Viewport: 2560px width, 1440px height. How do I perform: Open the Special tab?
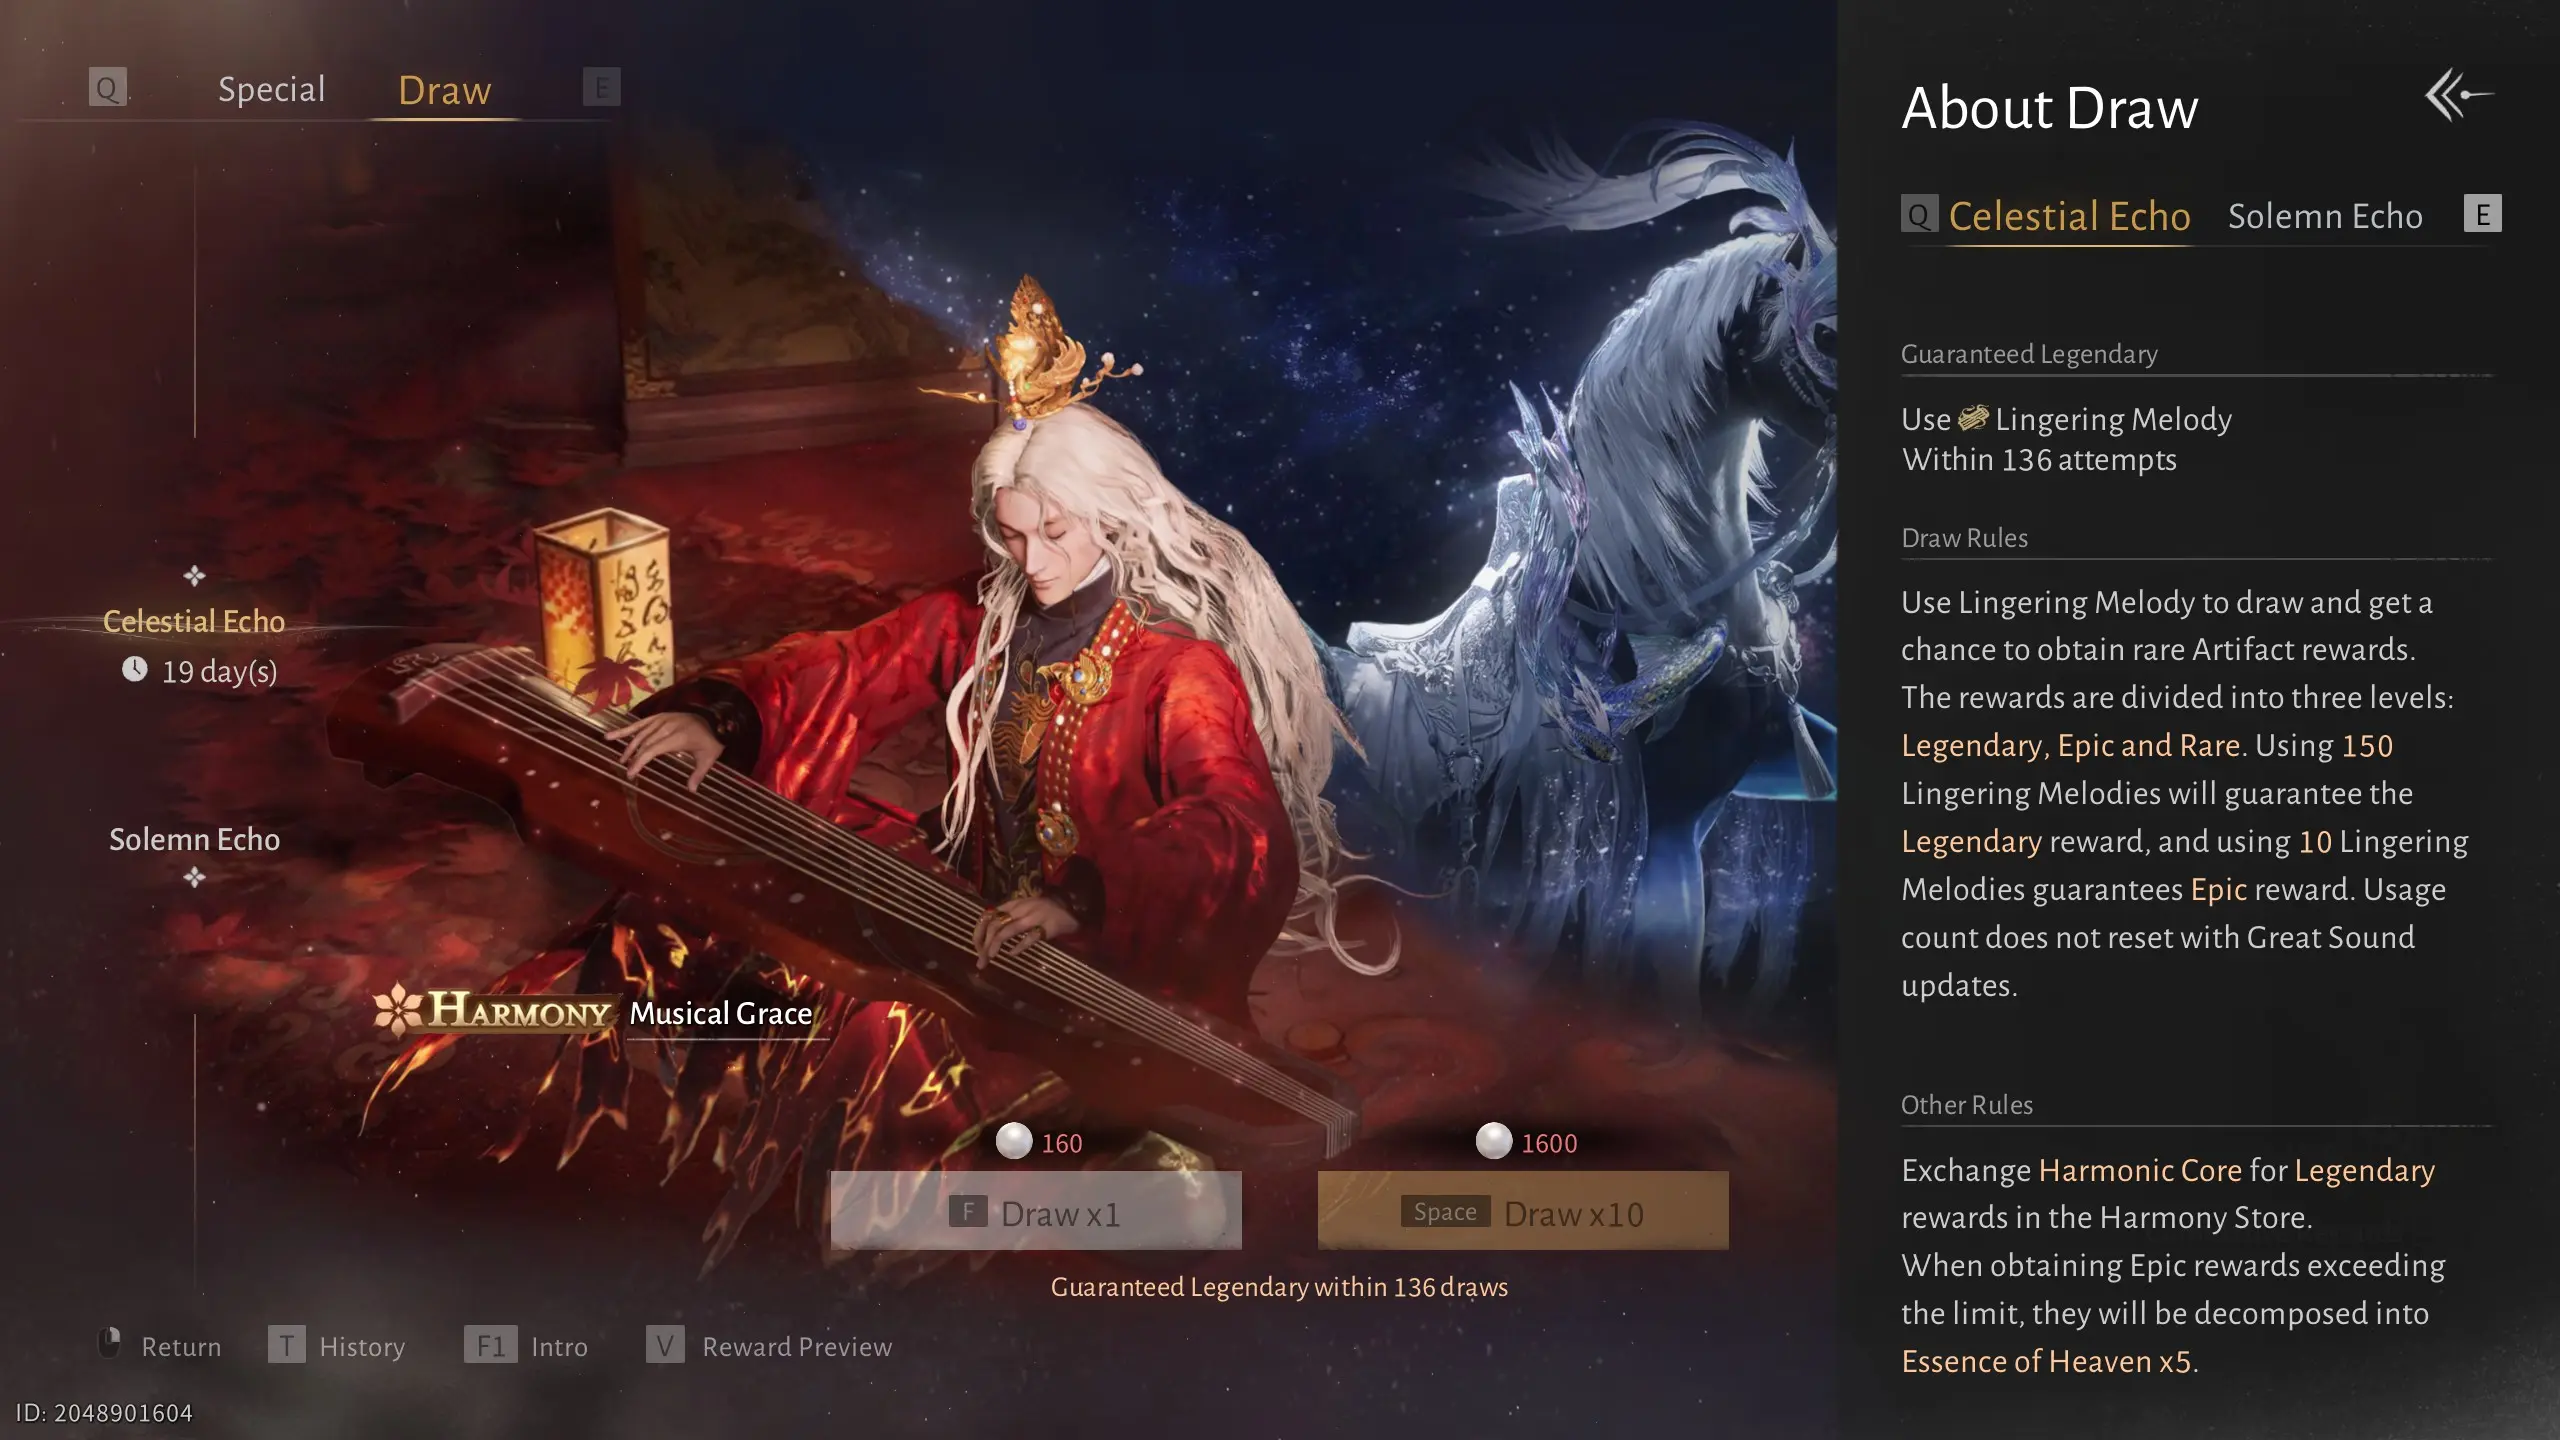point(272,89)
